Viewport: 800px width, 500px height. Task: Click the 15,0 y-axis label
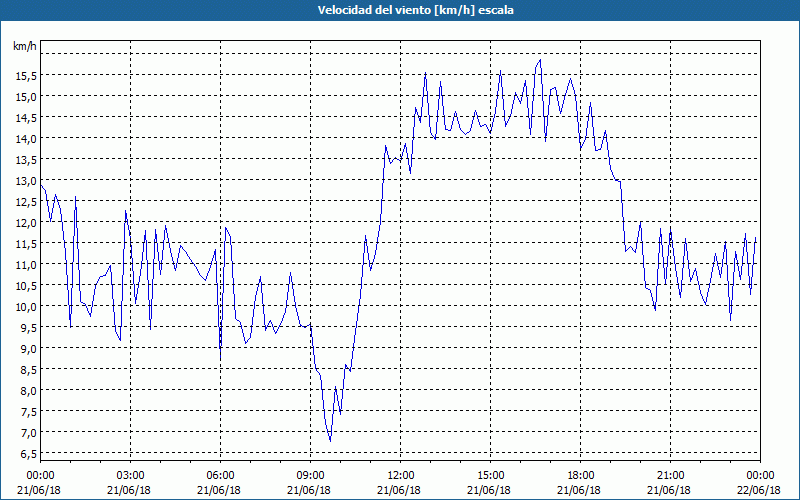26,96
